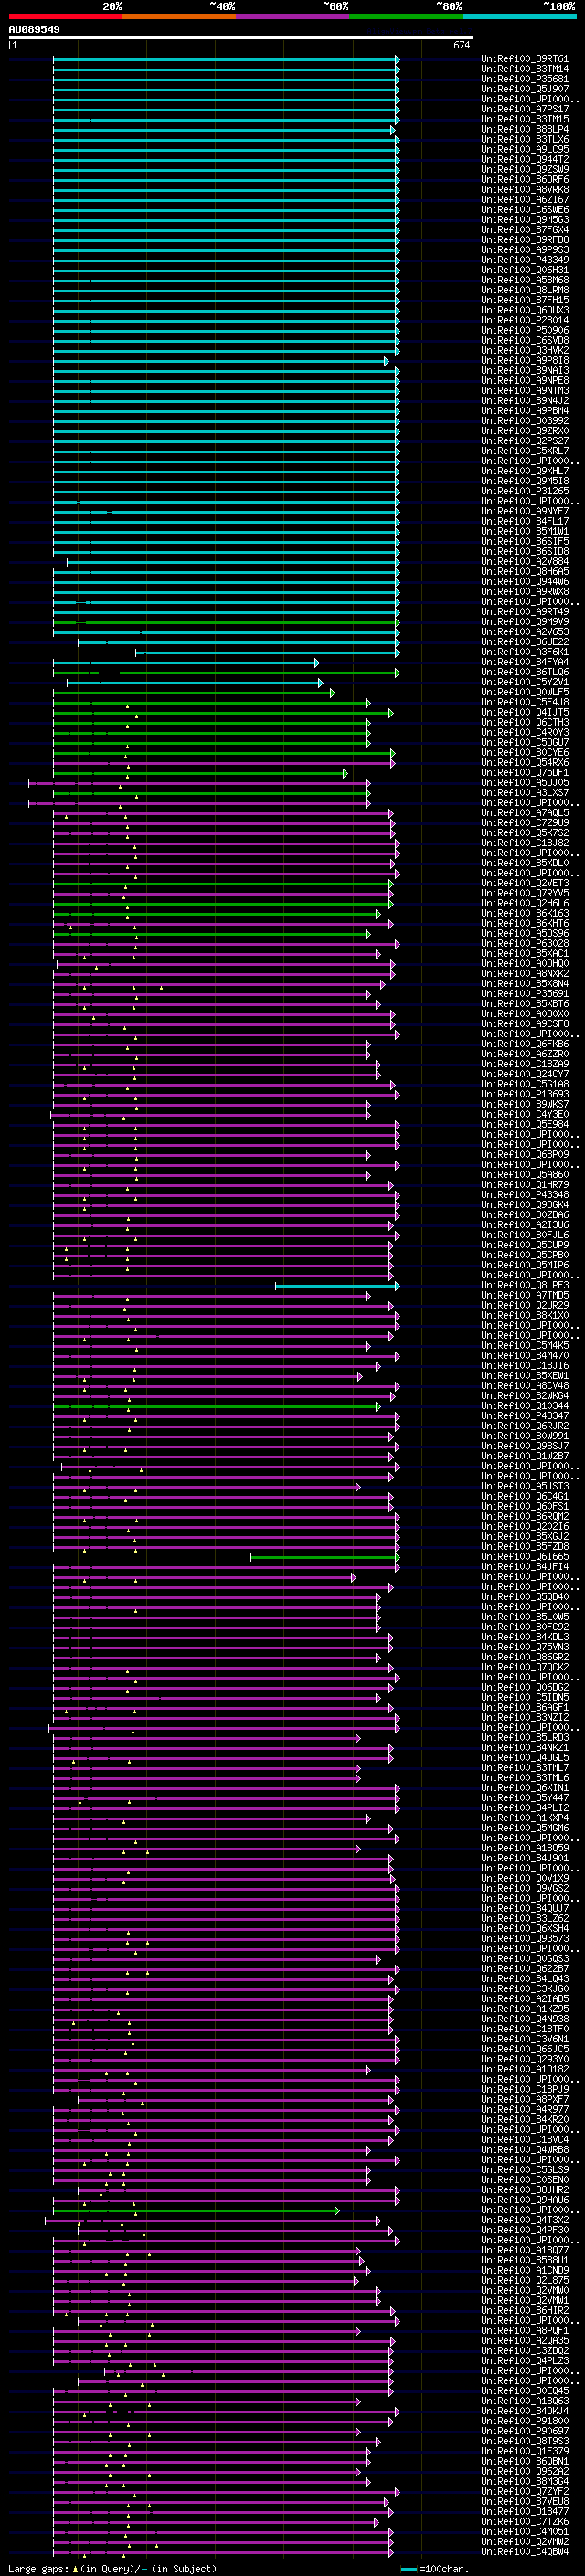Select the UniRef100_A3F6K1 label
Viewport: 585px width, 2576px height.
(x=524, y=652)
